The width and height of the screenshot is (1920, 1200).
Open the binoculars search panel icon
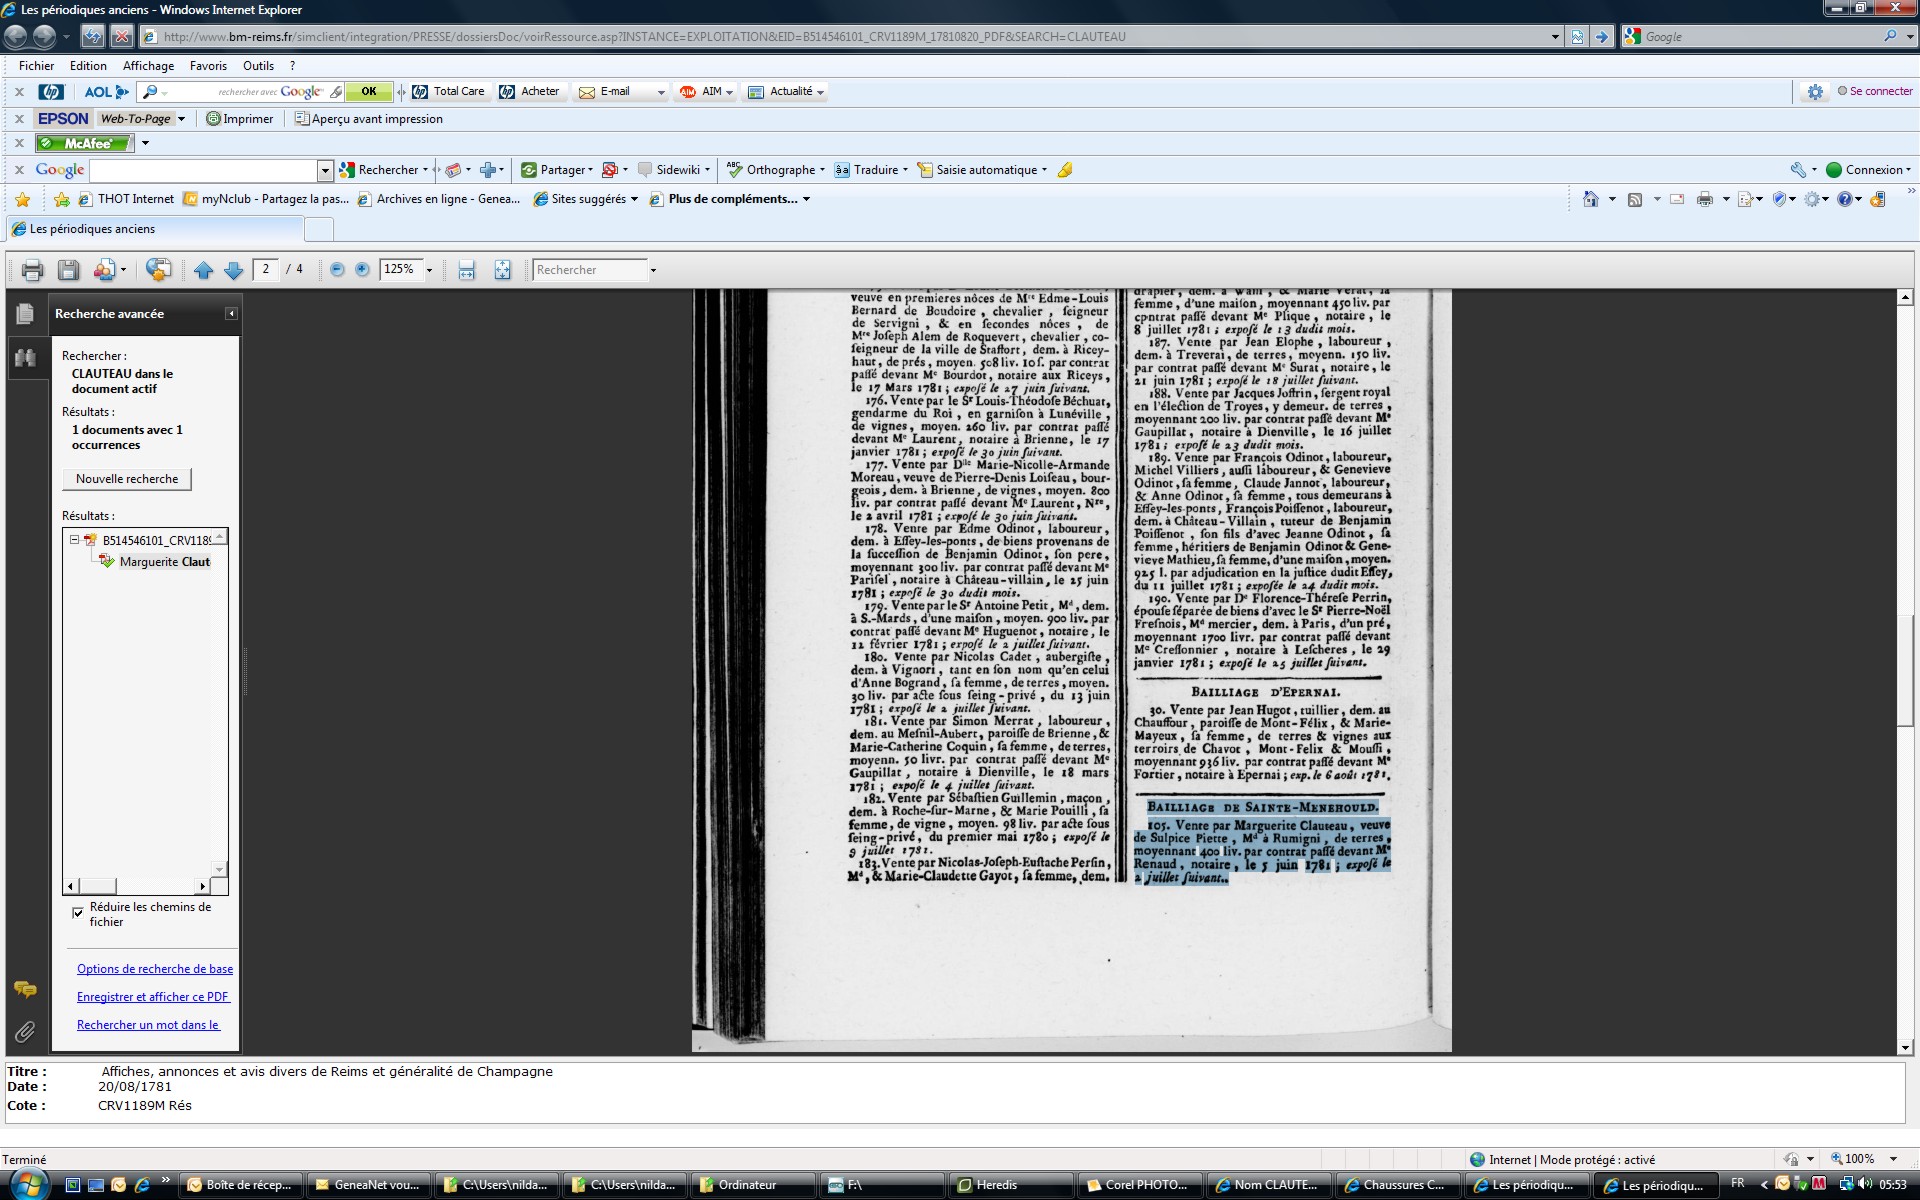click(x=25, y=358)
